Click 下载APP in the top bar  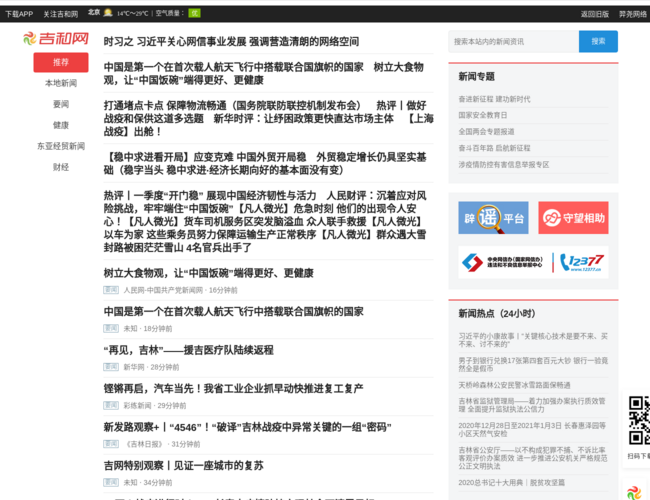(19, 14)
